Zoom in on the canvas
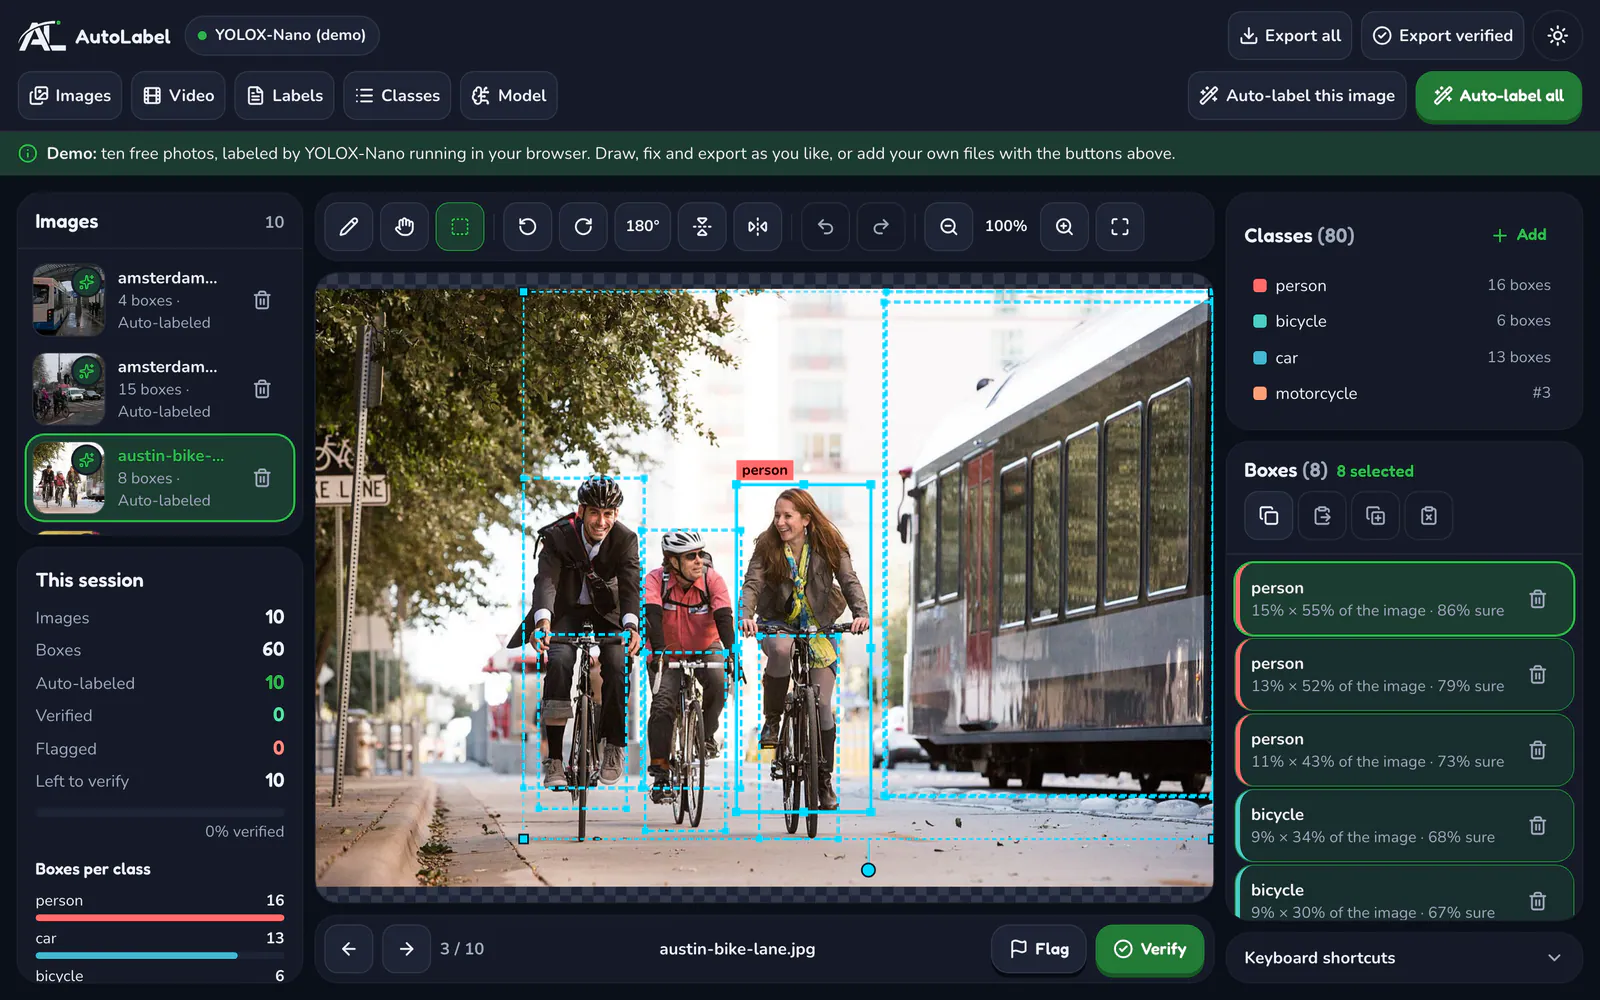 [x=1064, y=227]
